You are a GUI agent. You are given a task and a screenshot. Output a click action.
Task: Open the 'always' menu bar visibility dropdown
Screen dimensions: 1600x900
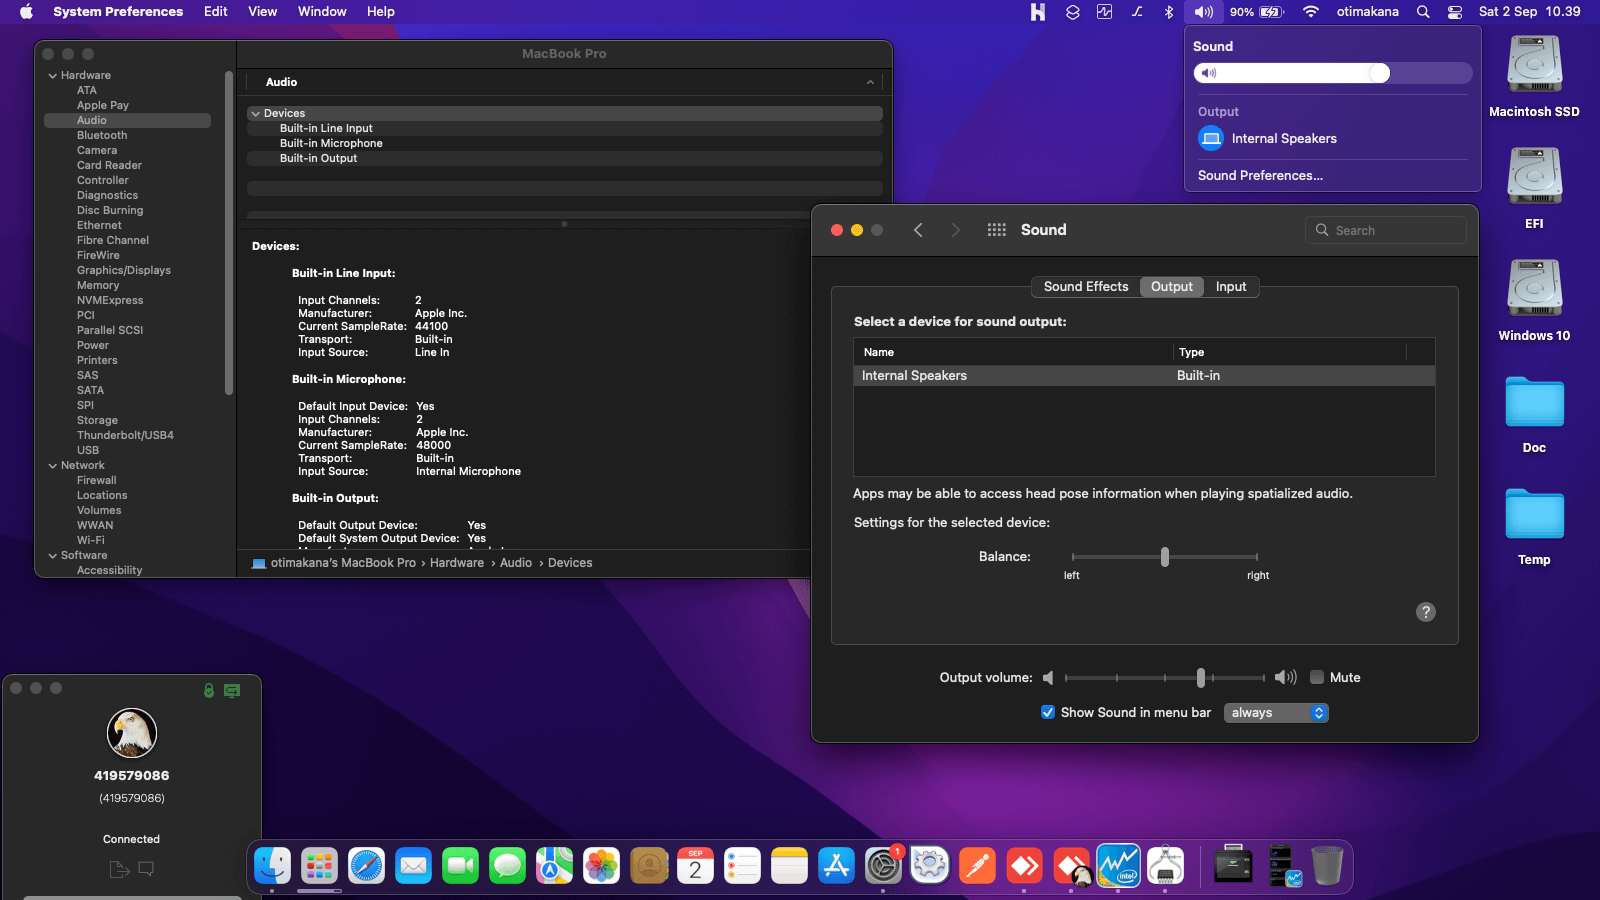[x=1276, y=713]
